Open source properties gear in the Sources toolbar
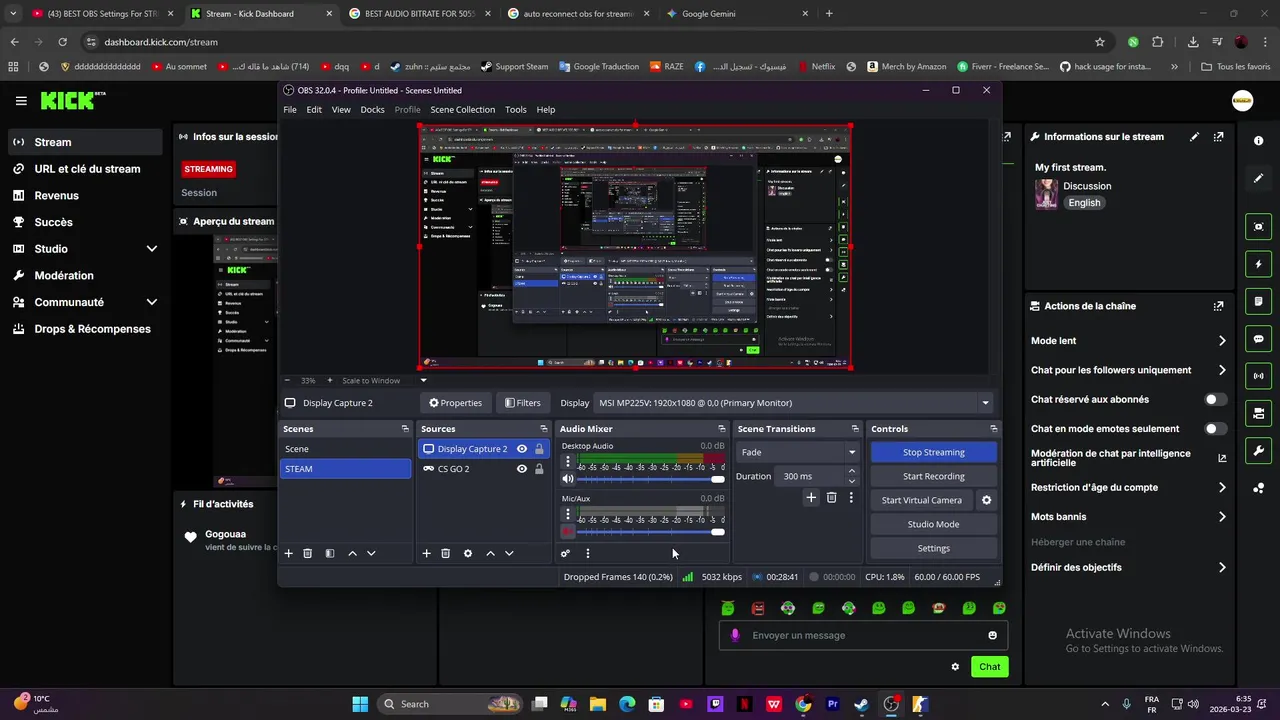This screenshot has height=720, width=1280. click(x=467, y=553)
